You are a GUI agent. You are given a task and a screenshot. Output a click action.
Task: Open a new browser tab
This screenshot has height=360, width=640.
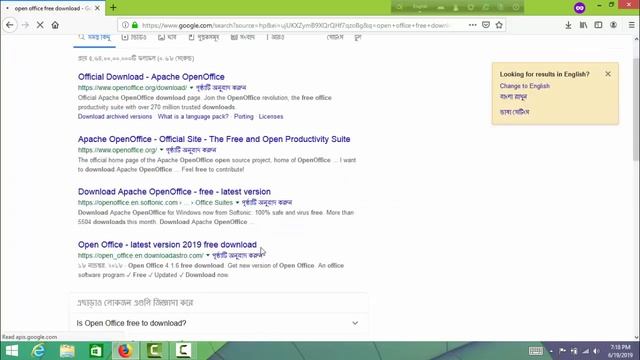pyautogui.click(x=113, y=7)
